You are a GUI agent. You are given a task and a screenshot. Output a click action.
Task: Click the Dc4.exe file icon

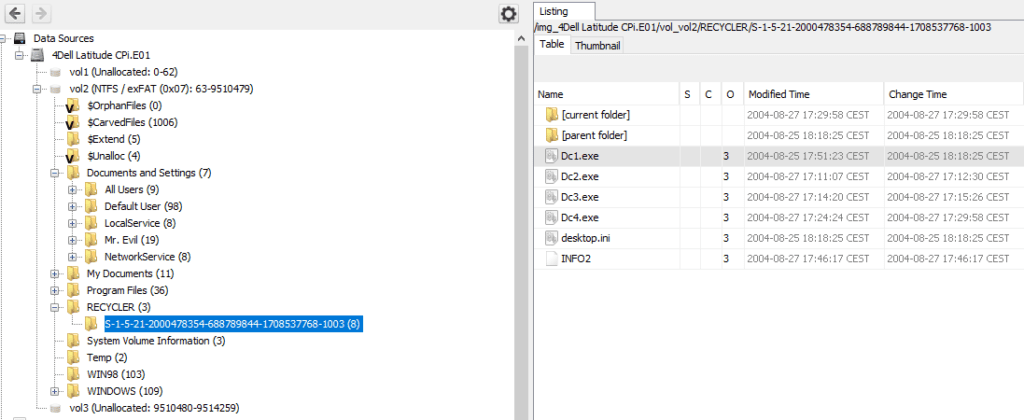pyautogui.click(x=552, y=218)
